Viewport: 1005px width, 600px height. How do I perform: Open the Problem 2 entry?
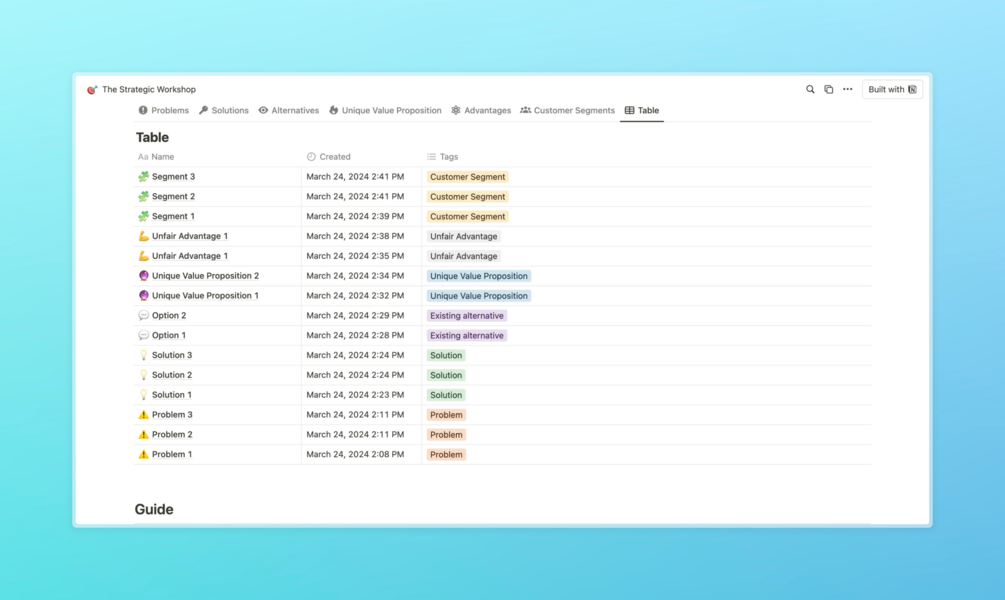[x=172, y=435]
